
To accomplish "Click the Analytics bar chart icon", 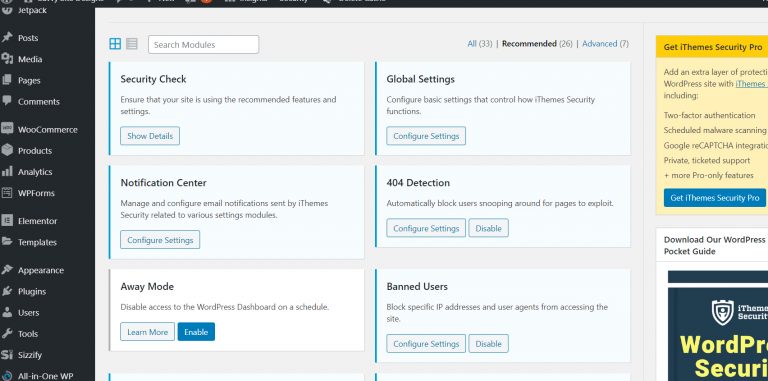I will [7, 171].
